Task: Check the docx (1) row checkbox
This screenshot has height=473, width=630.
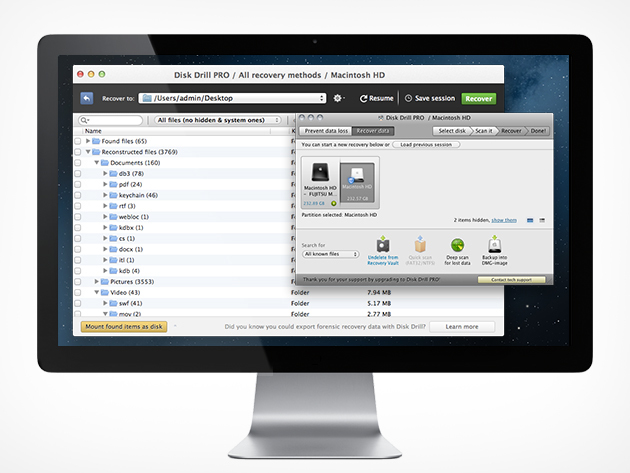Action: pos(78,249)
